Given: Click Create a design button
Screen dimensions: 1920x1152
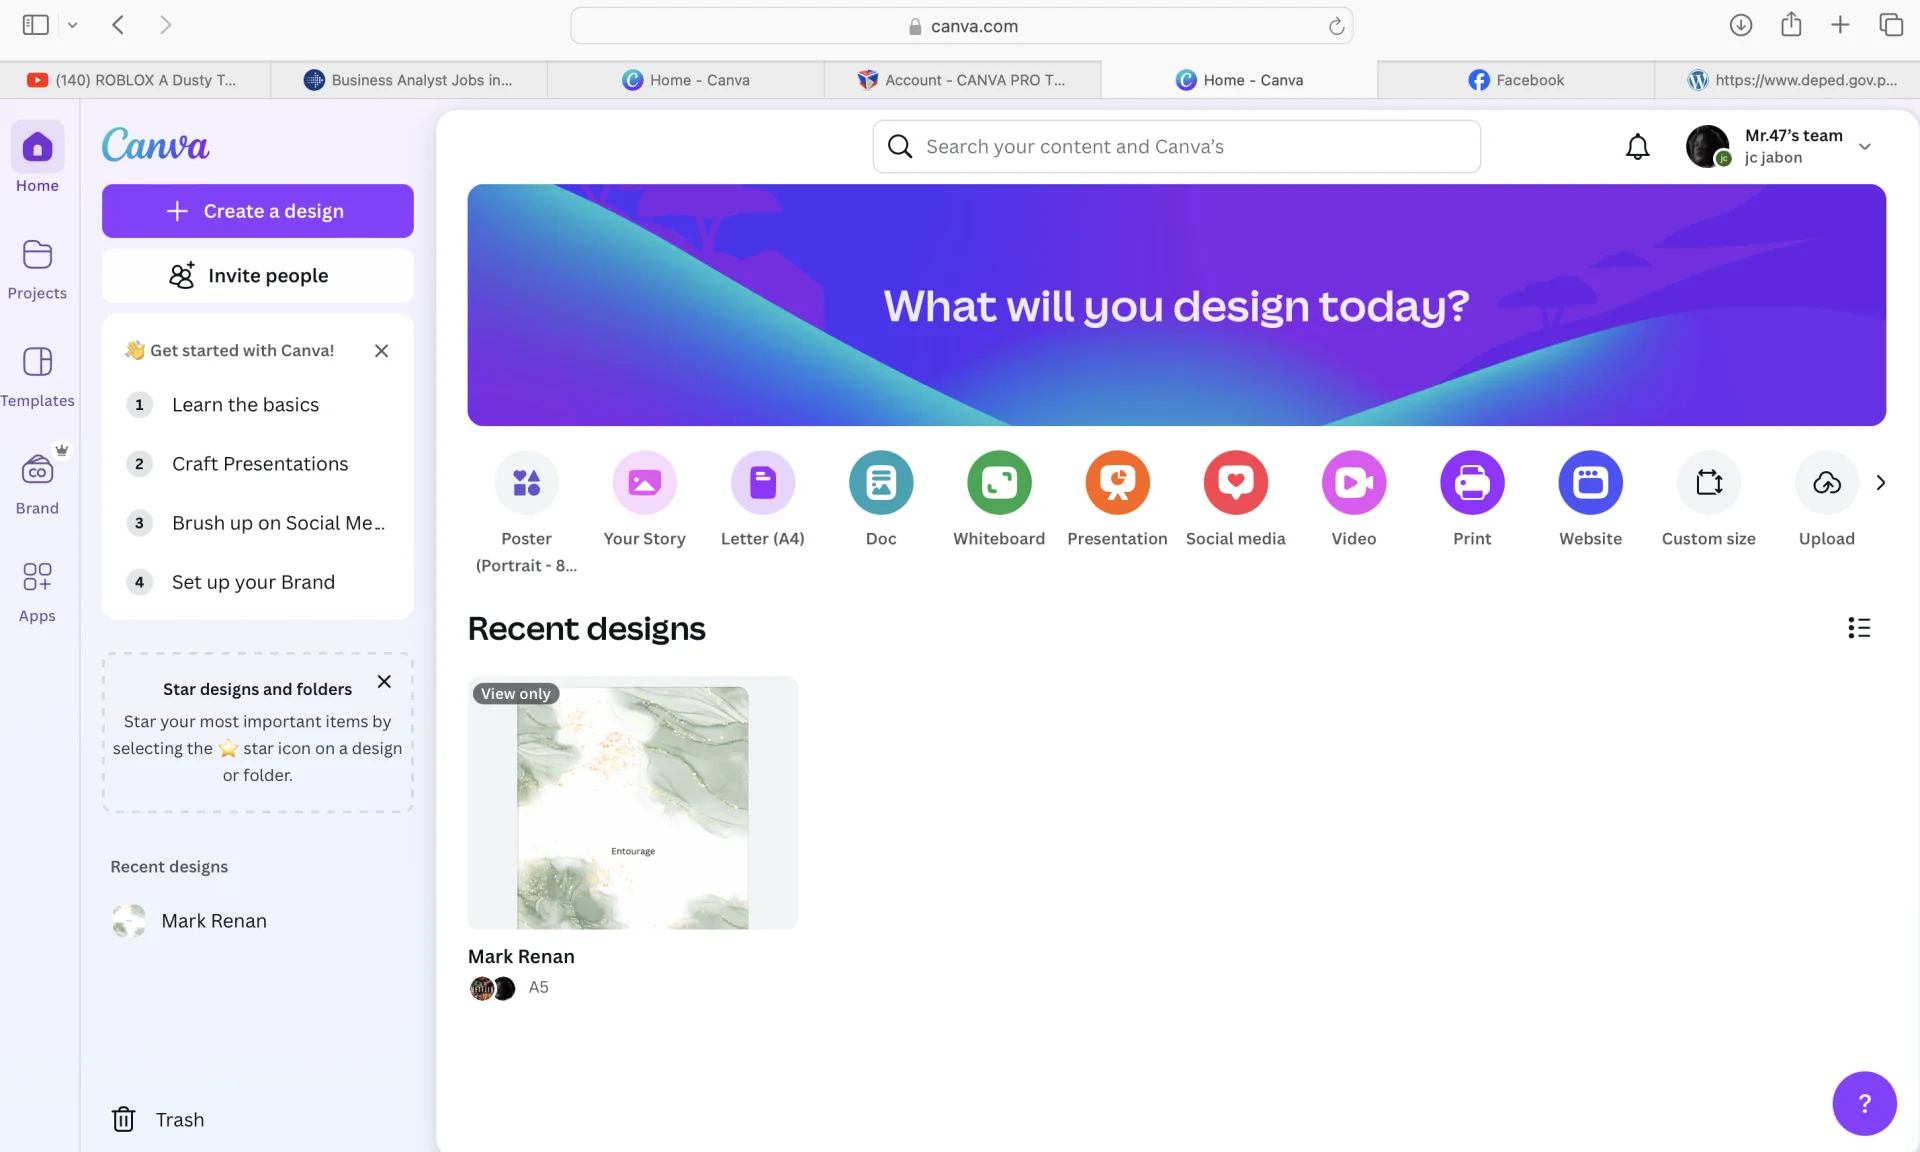Looking at the screenshot, I should (257, 211).
